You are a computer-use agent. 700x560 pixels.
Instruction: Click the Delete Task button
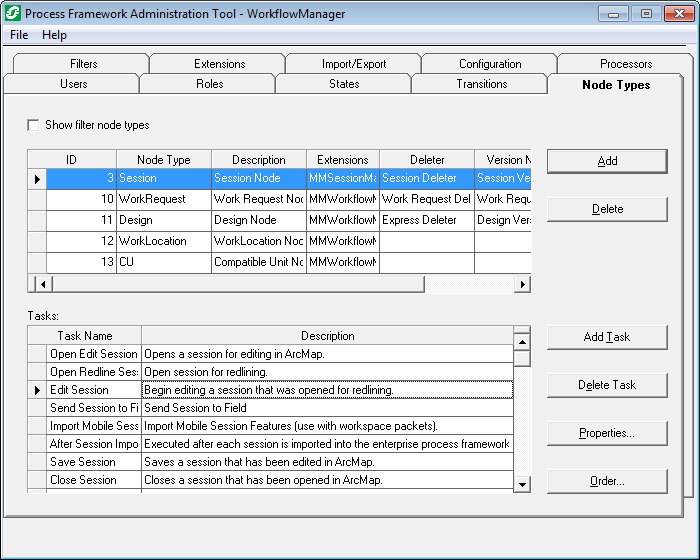[x=607, y=385]
